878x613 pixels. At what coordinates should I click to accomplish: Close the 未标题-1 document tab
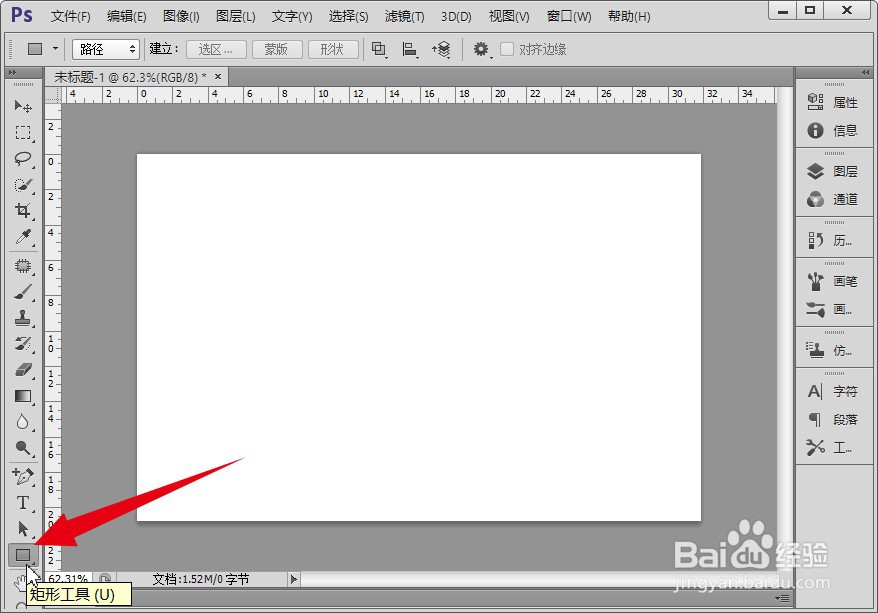pyautogui.click(x=218, y=77)
